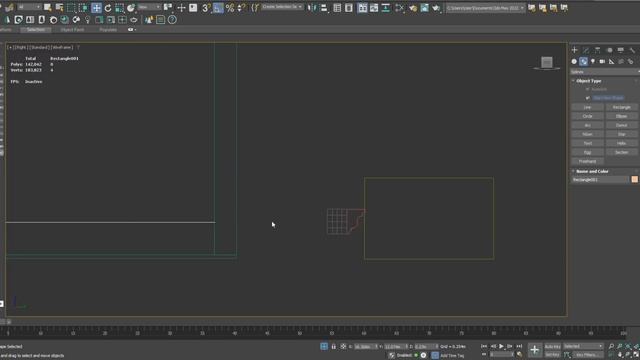The width and height of the screenshot is (640, 360).
Task: Click the Star shape button
Action: pyautogui.click(x=622, y=134)
